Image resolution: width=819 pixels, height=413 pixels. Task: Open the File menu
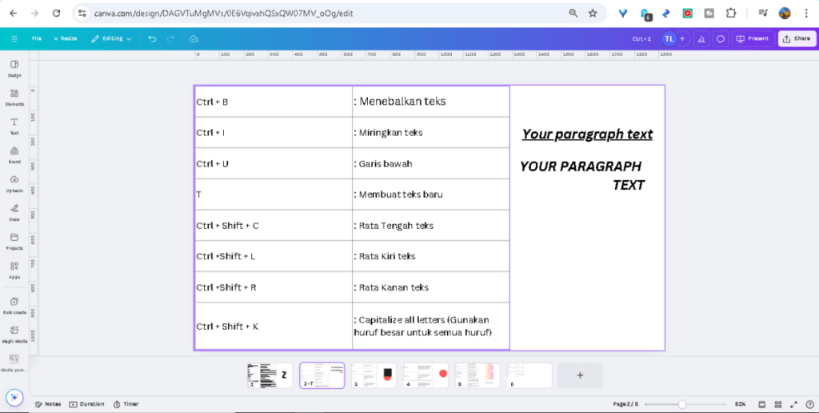36,39
